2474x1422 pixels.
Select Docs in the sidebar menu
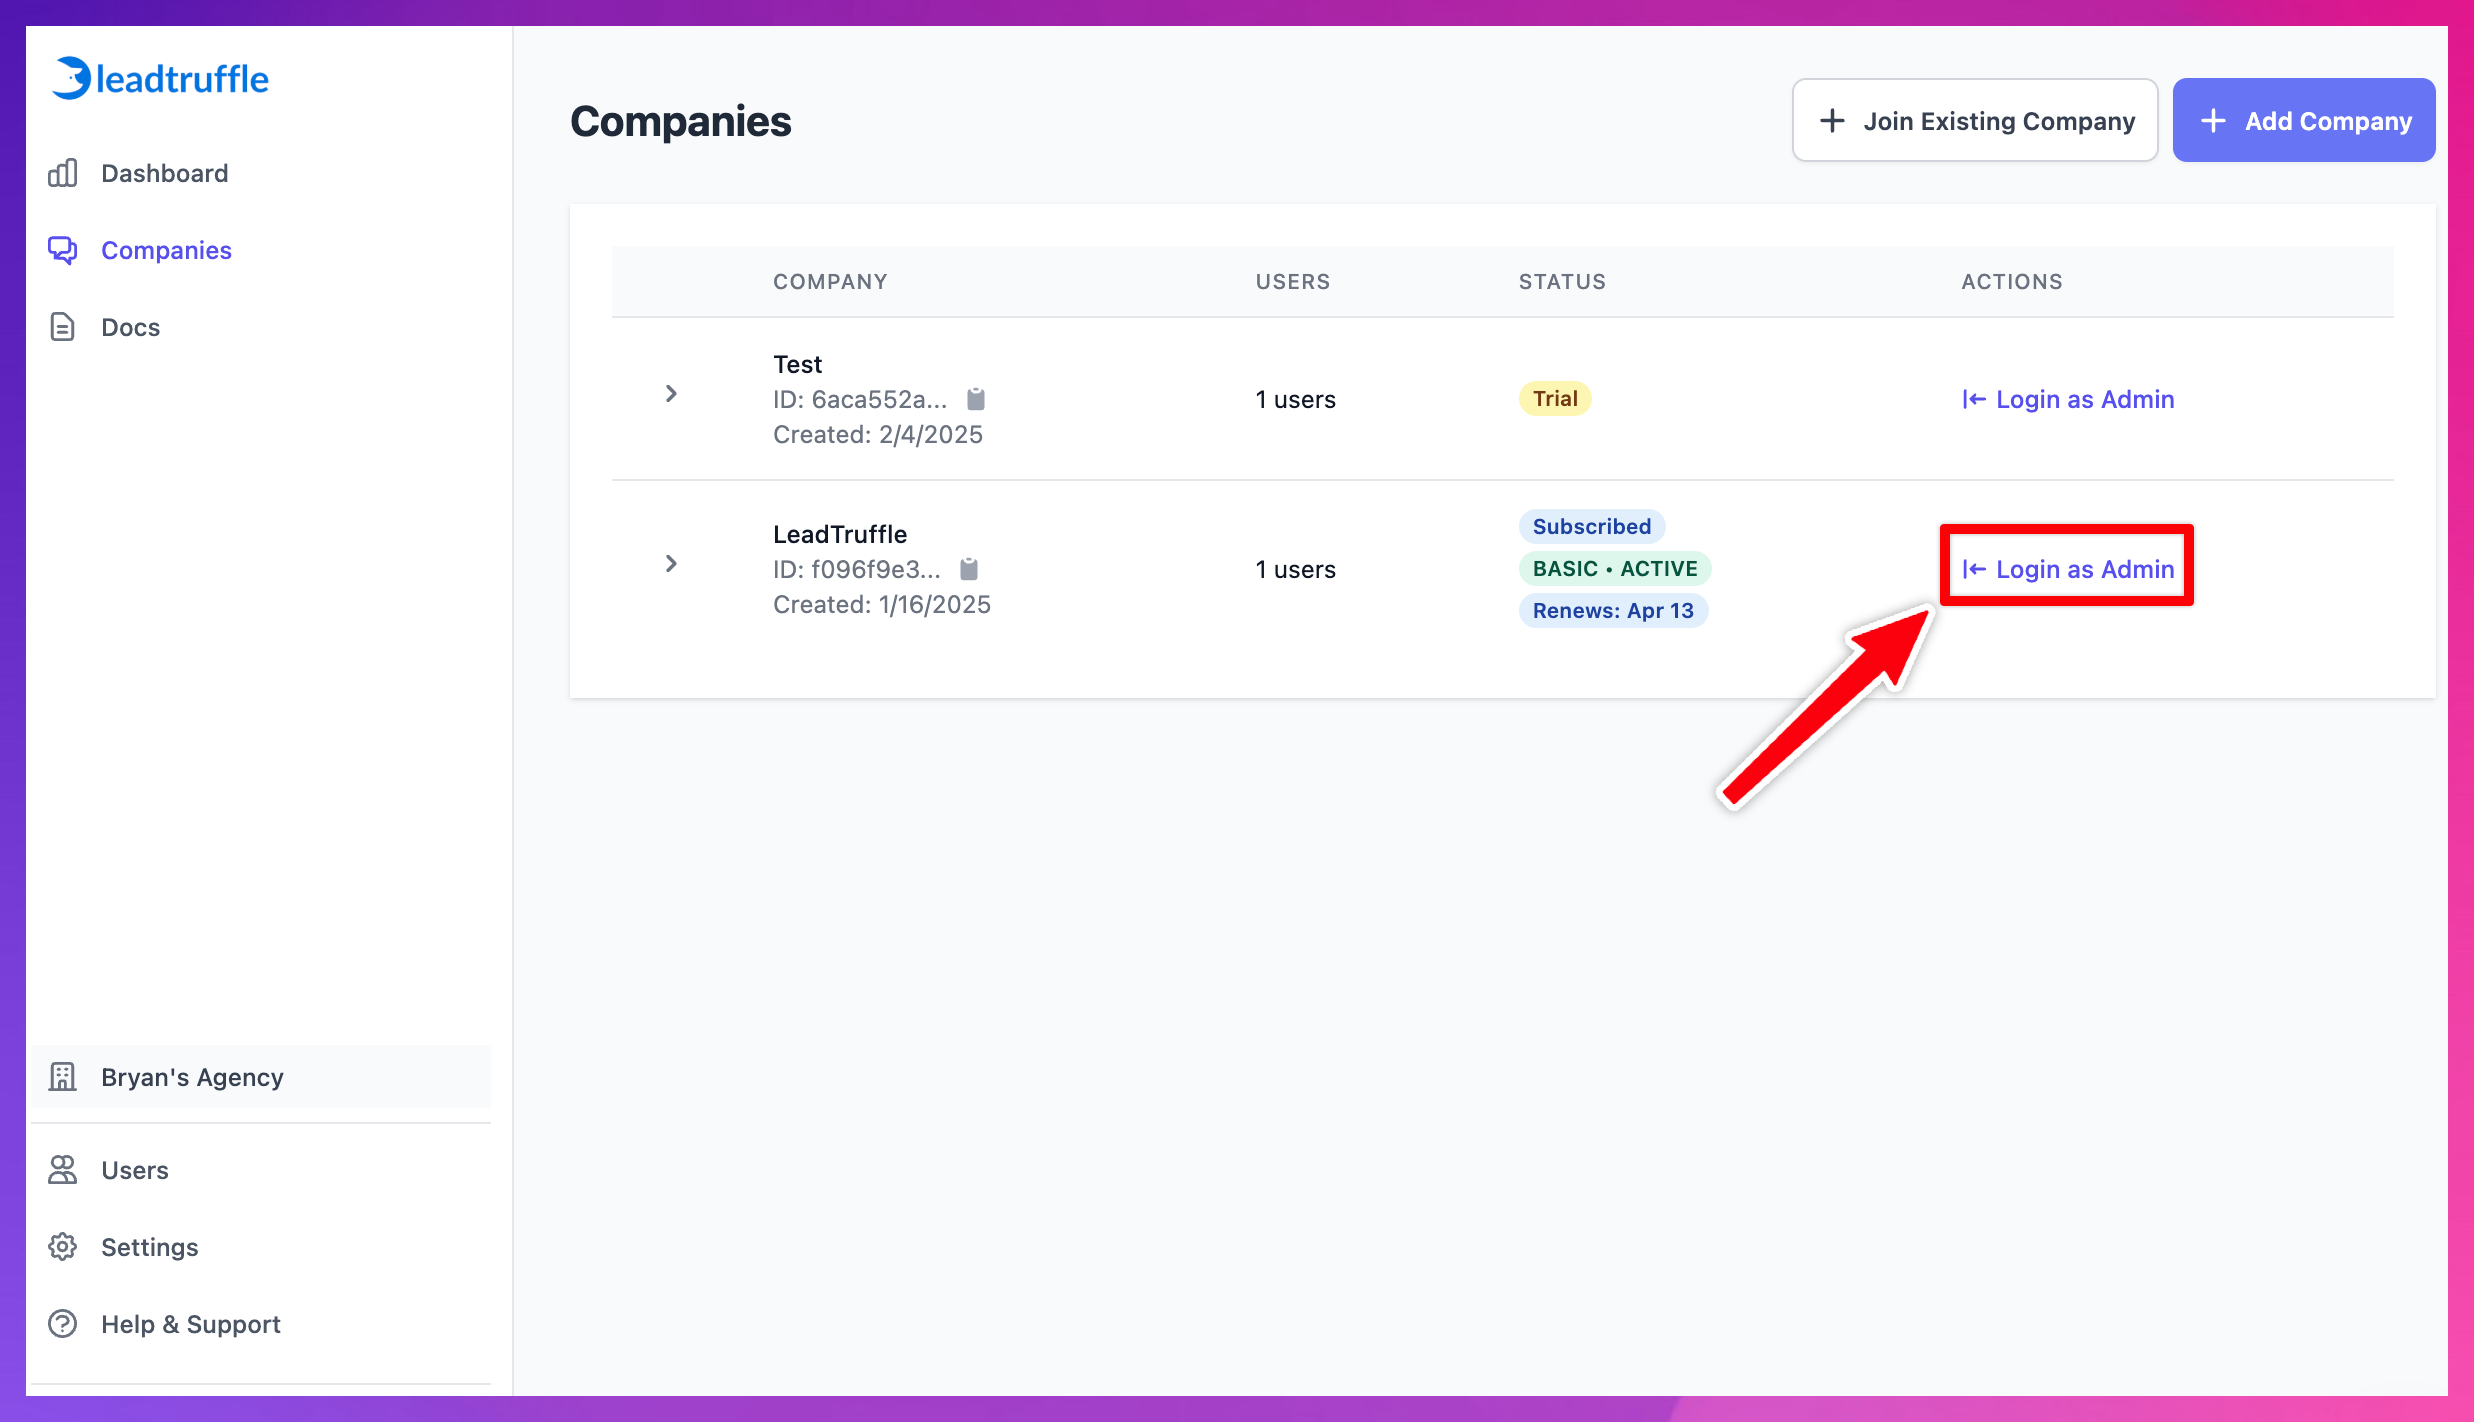coord(130,327)
